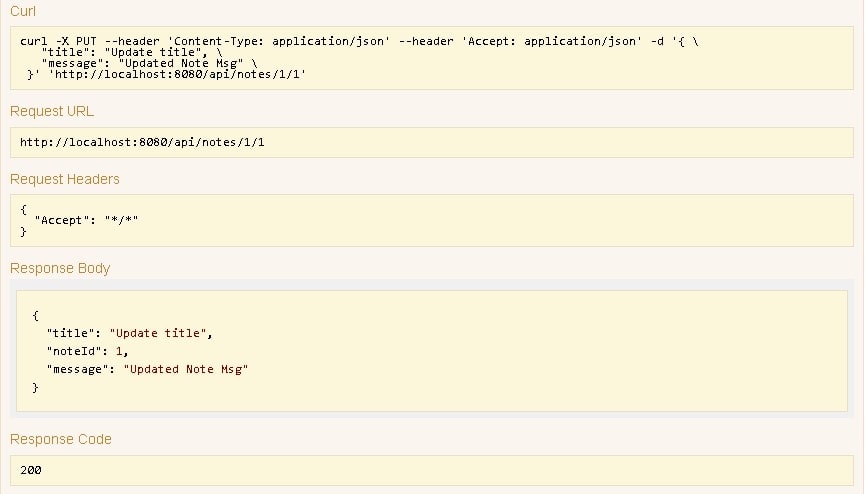This screenshot has width=866, height=494.
Task: Click the curl command code block
Action: [432, 58]
